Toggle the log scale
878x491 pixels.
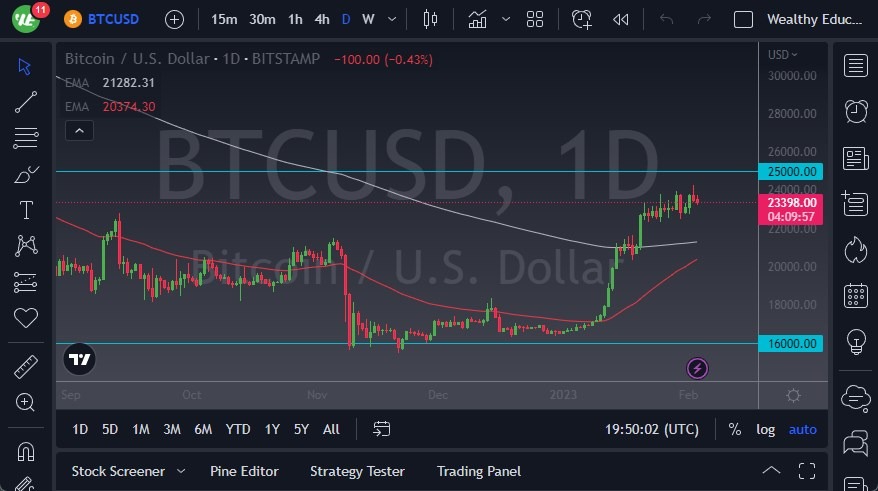[x=765, y=429]
